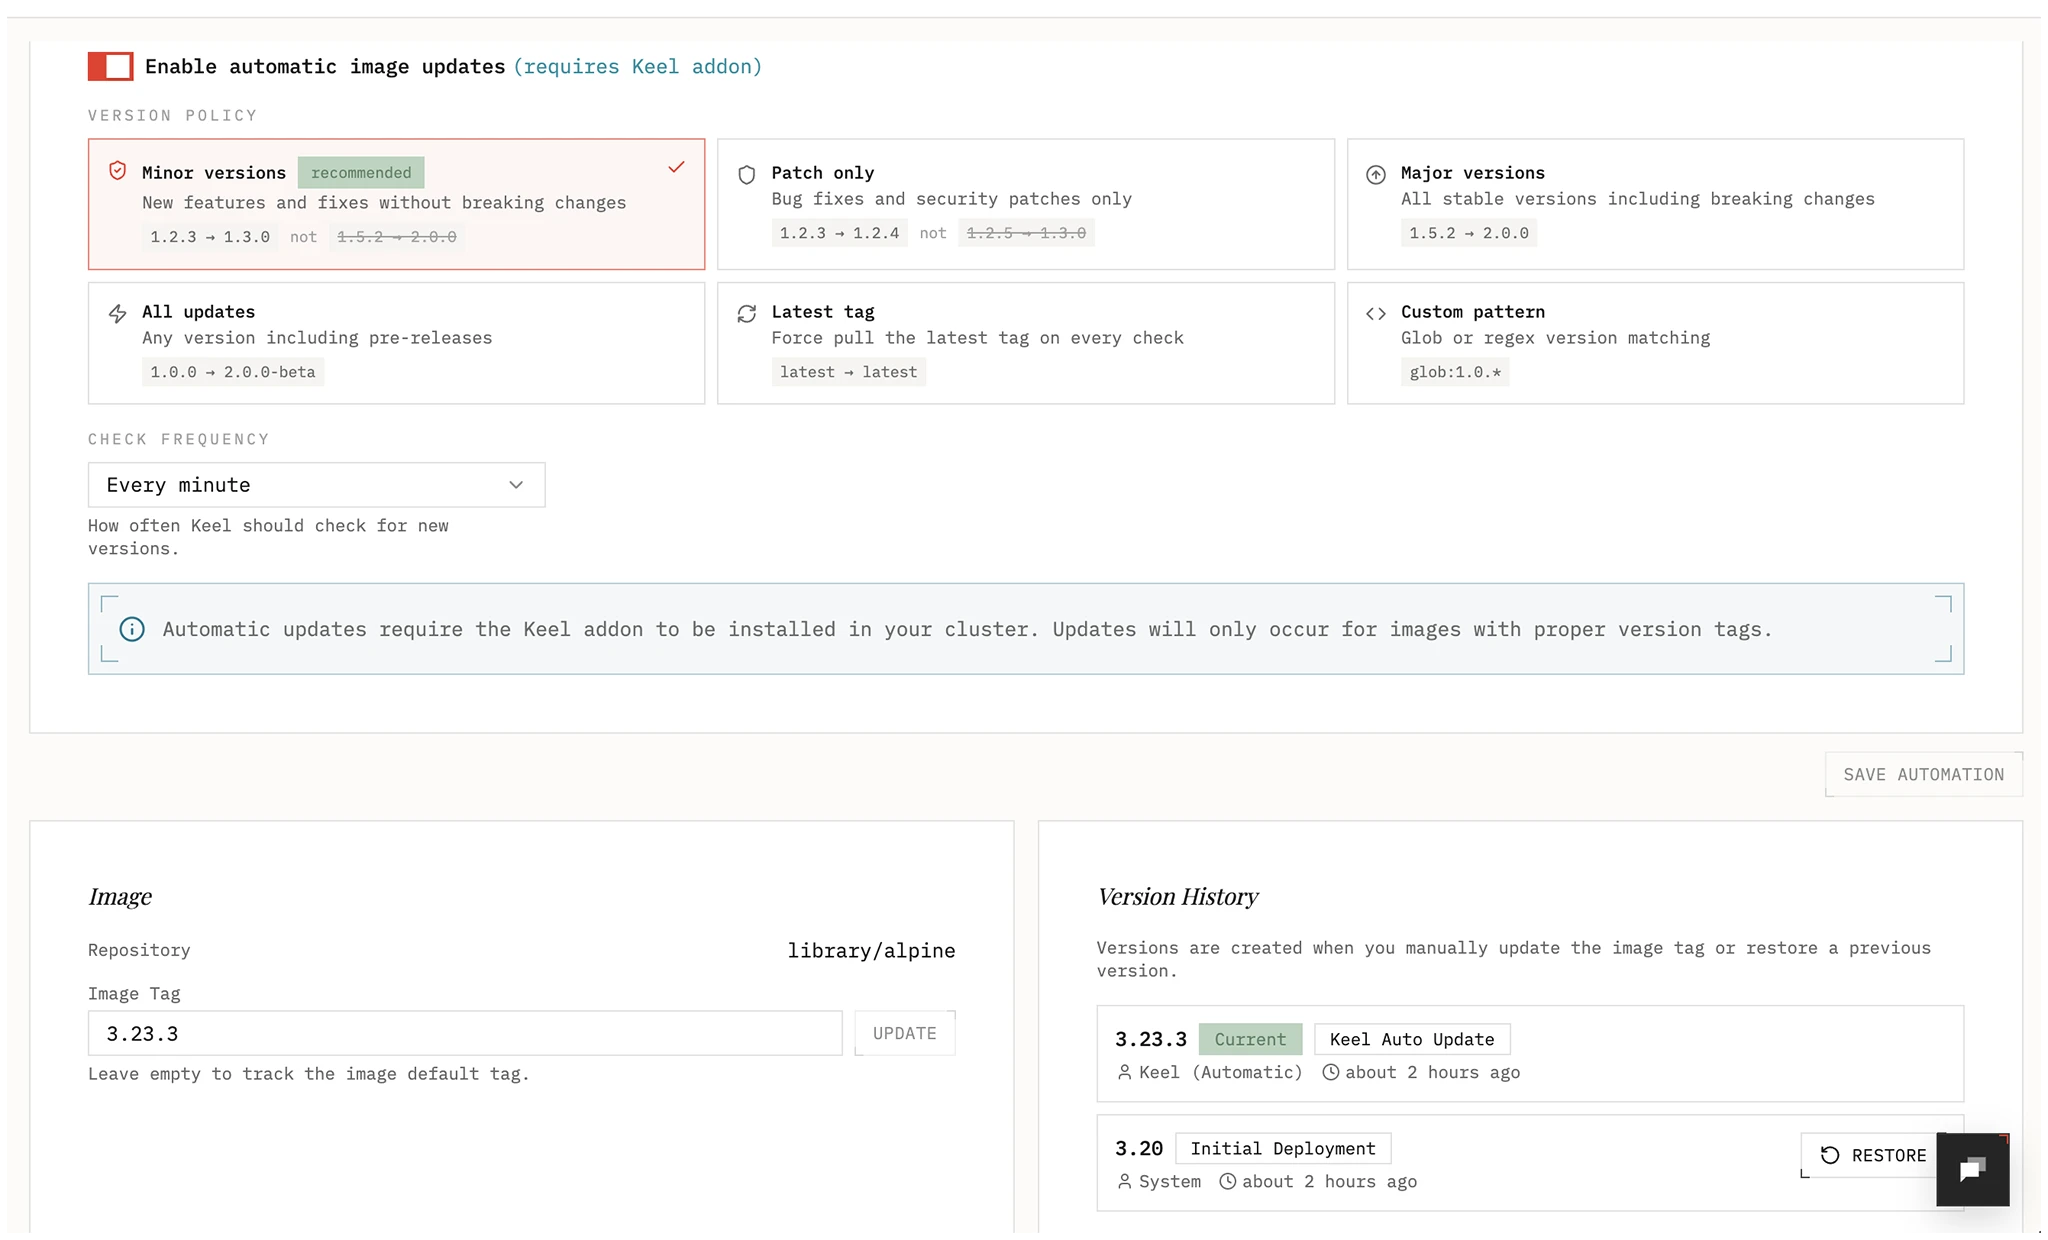The height and width of the screenshot is (1240, 2048).
Task: Click the lightning bolt icon for All updates
Action: click(118, 313)
